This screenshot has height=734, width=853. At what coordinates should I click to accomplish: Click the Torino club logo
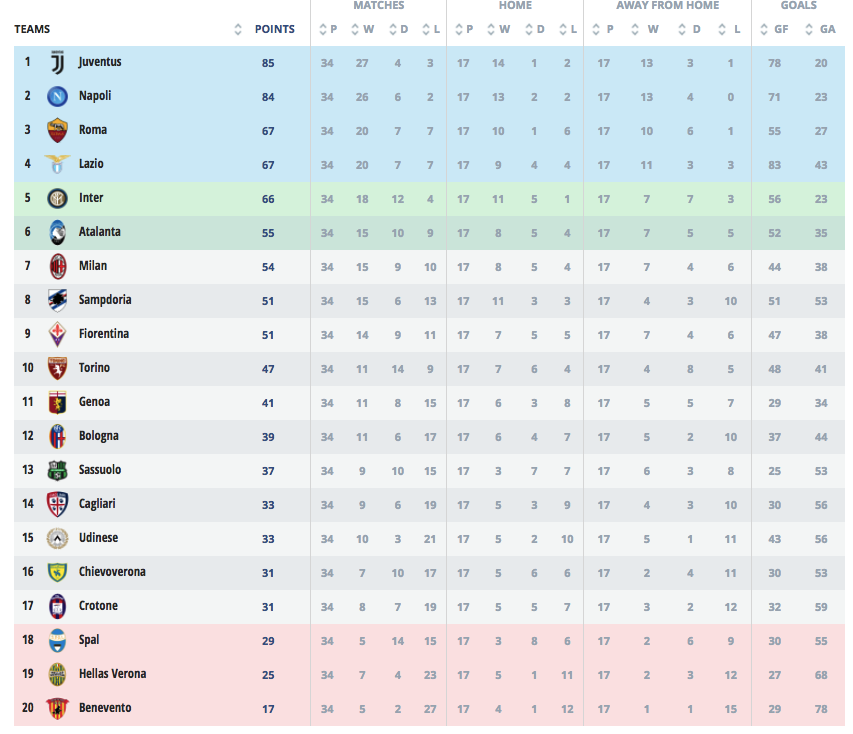click(57, 368)
